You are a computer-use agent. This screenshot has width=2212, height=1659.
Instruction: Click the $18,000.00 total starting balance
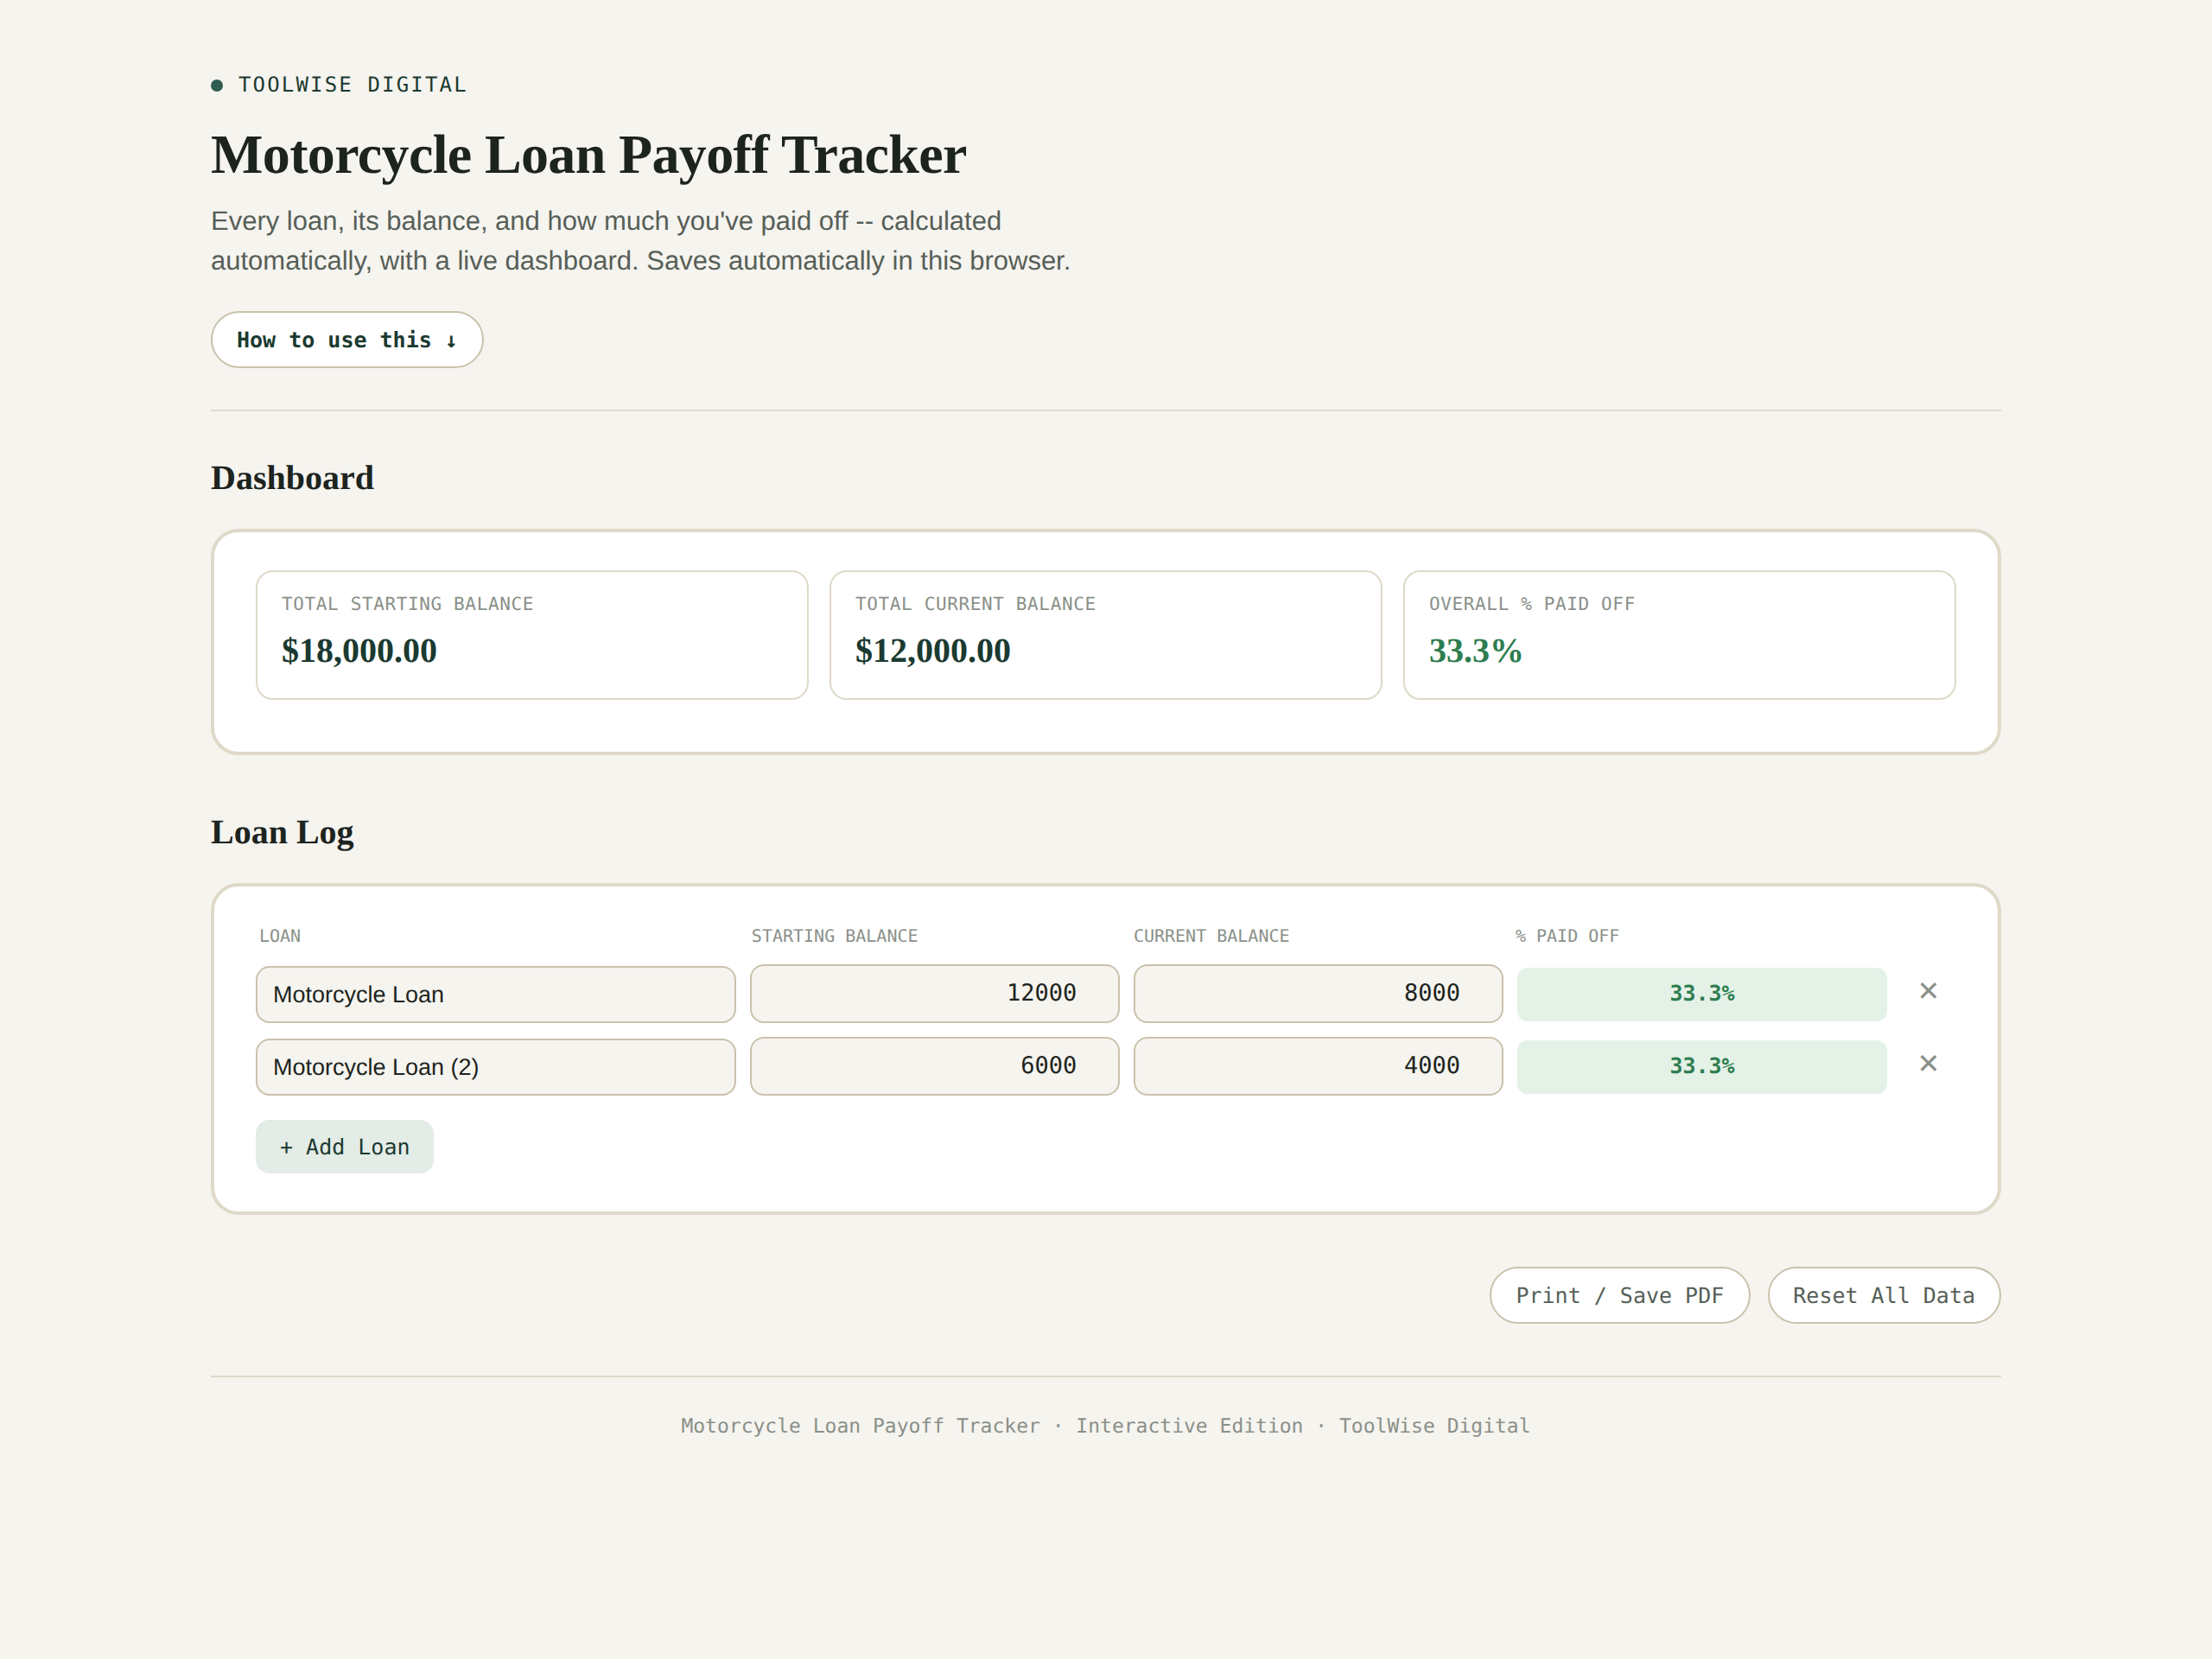tap(359, 651)
